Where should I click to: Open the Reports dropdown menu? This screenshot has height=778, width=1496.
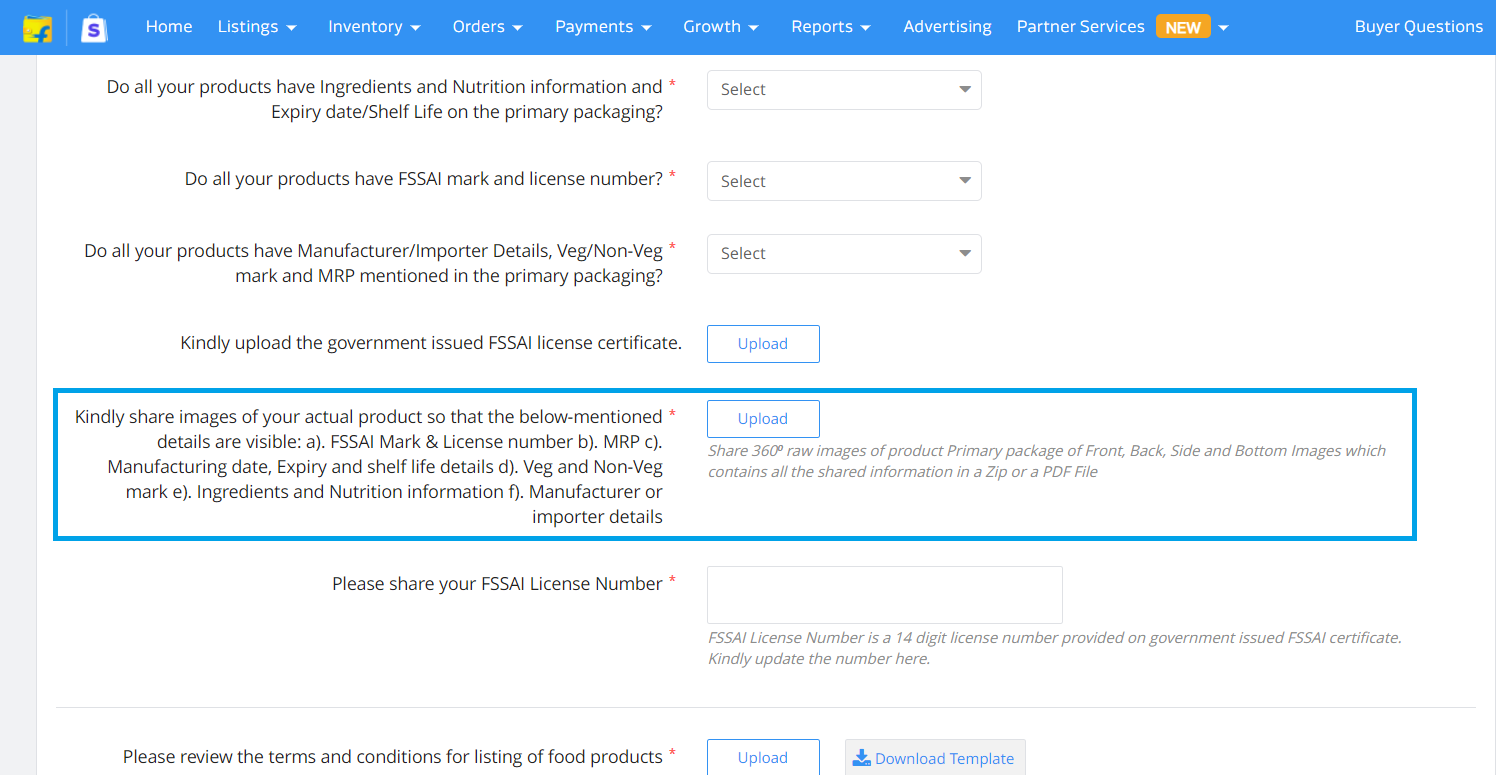(x=830, y=27)
